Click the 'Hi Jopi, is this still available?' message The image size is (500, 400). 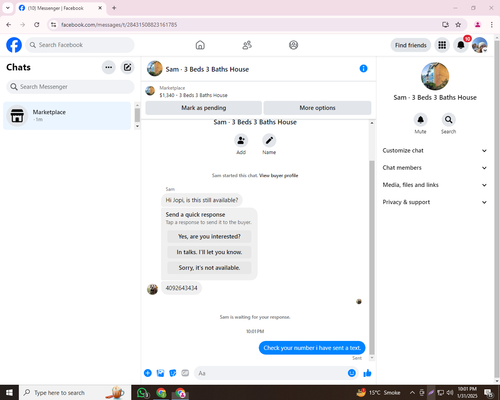(202, 200)
